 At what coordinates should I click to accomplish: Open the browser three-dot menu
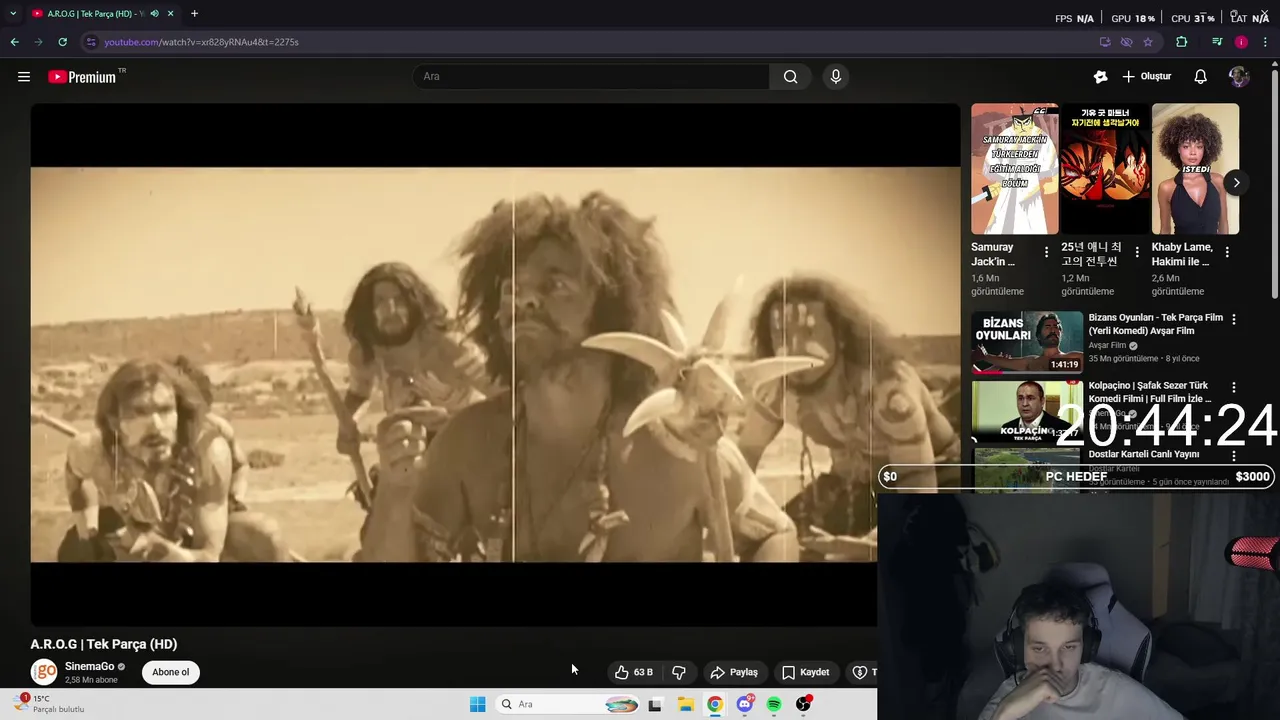tap(1266, 42)
